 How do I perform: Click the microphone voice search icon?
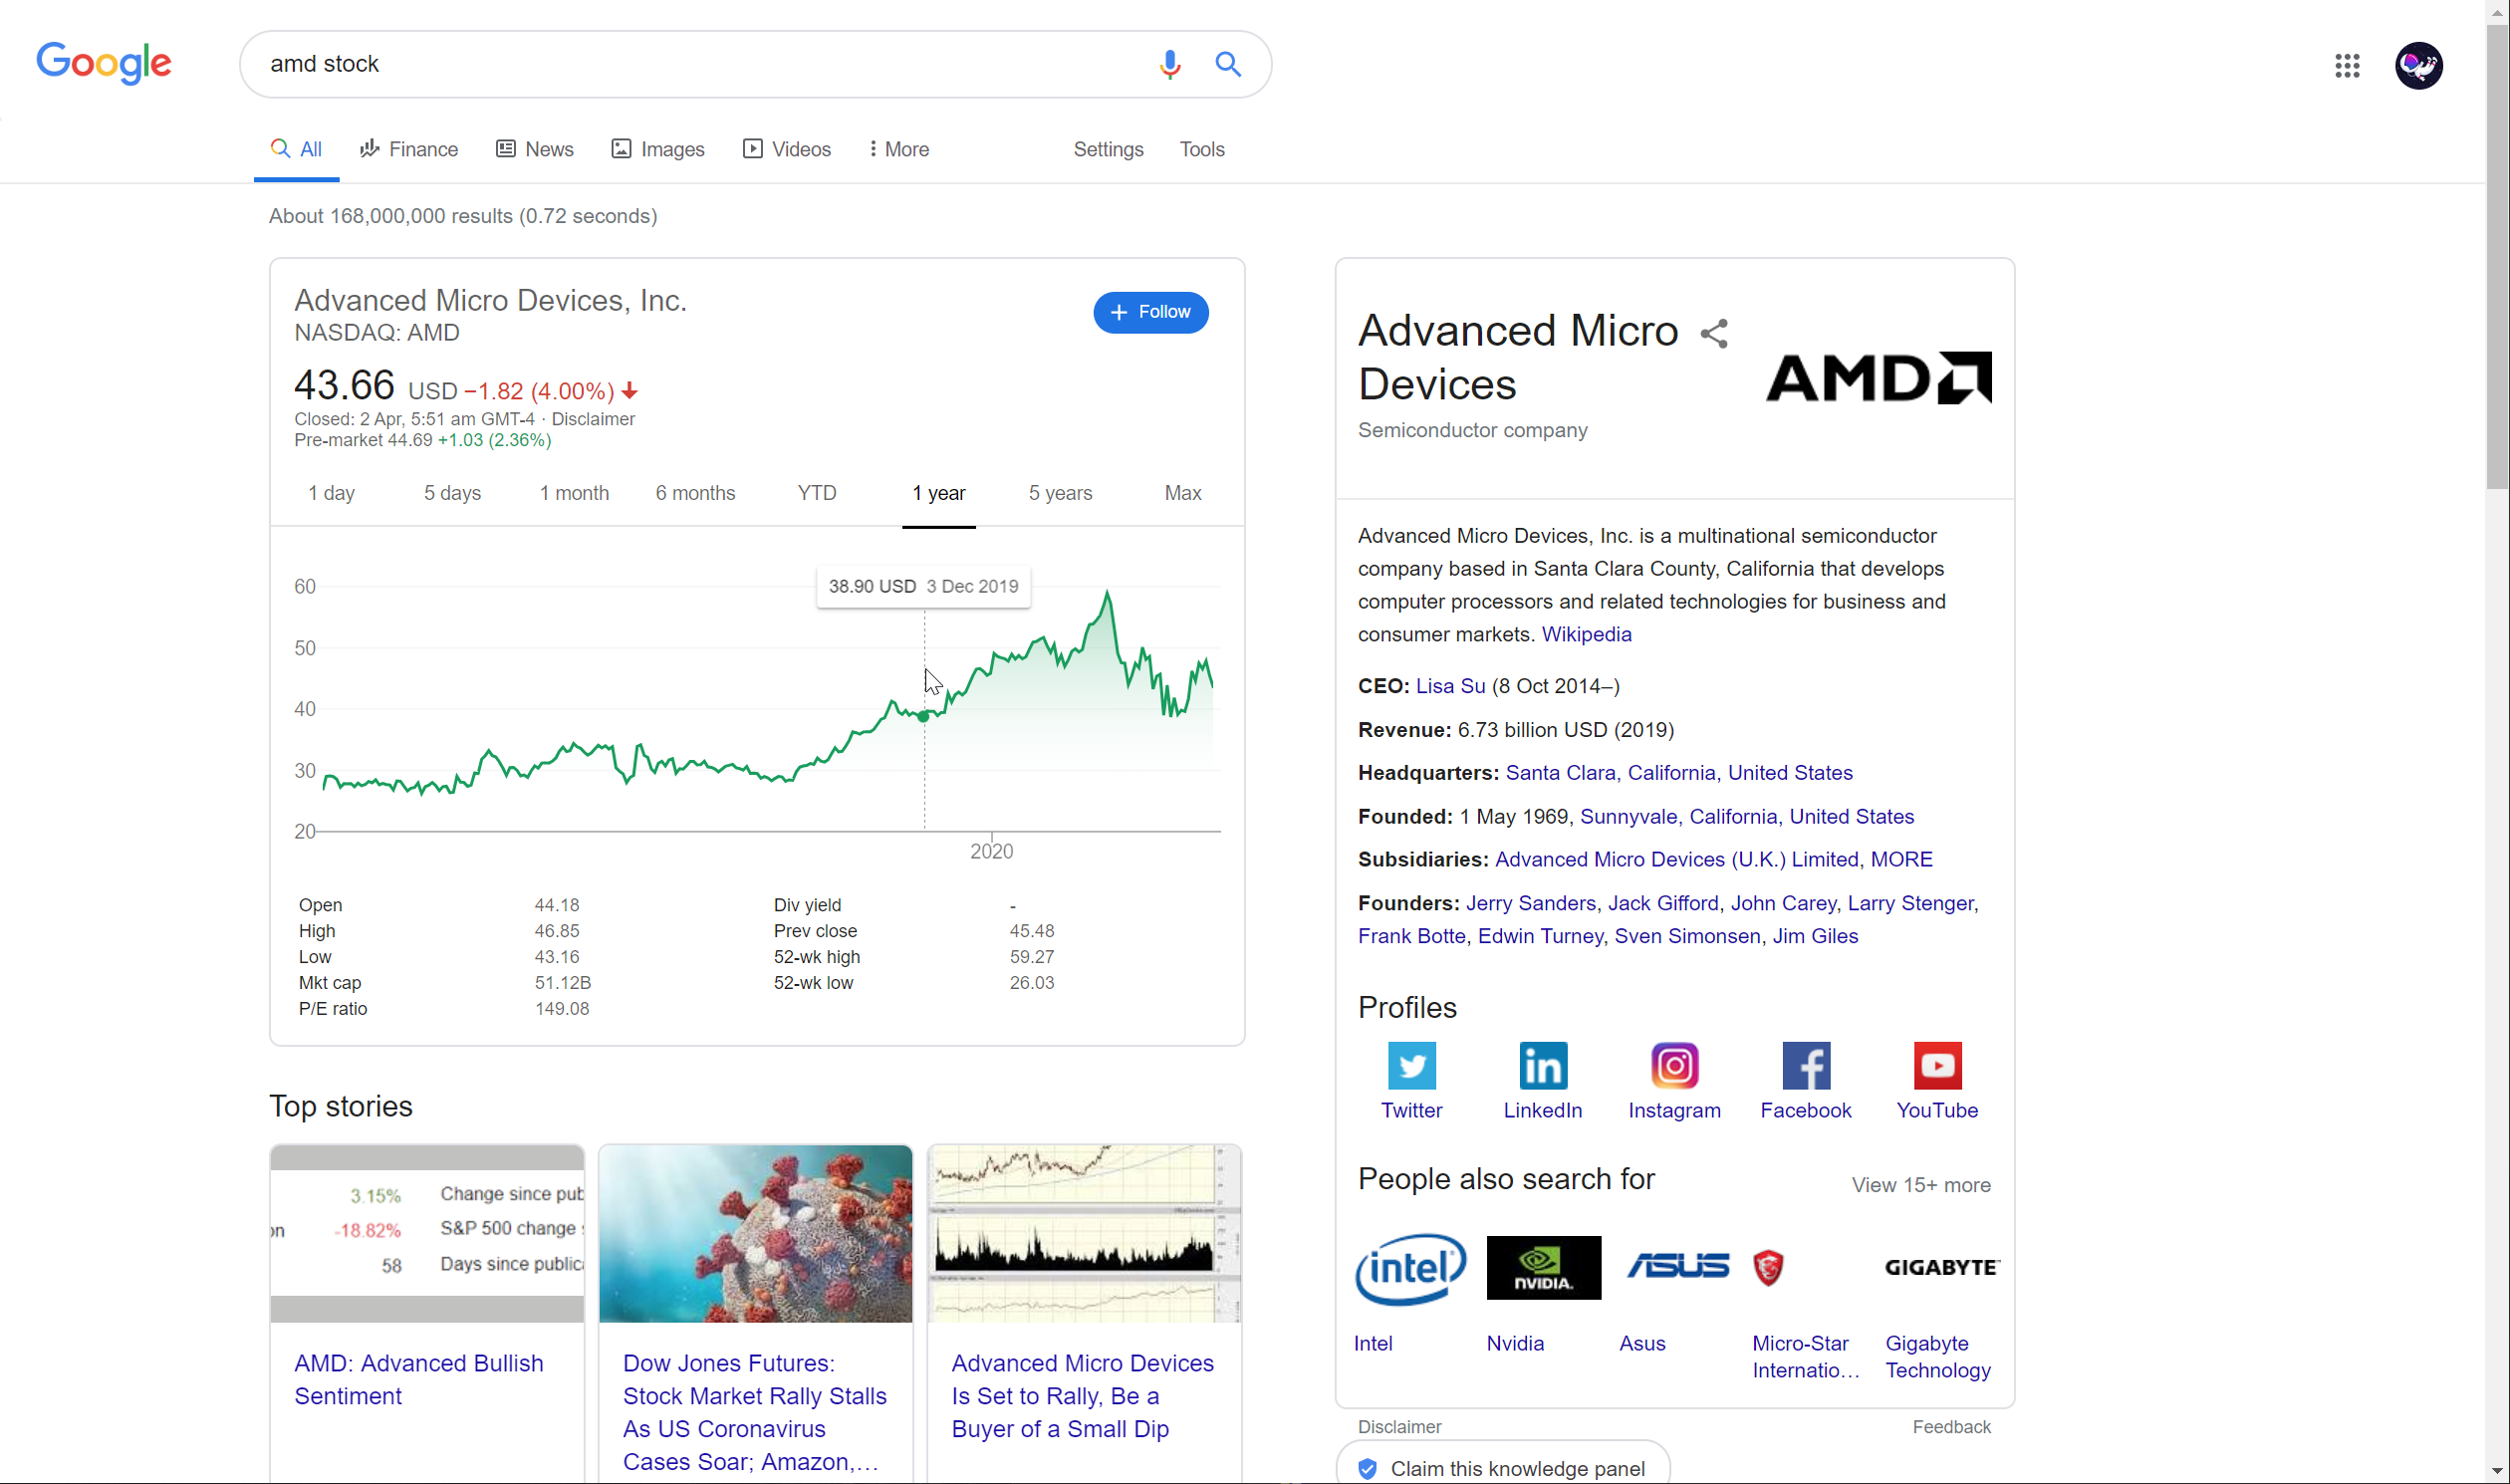tap(1169, 64)
